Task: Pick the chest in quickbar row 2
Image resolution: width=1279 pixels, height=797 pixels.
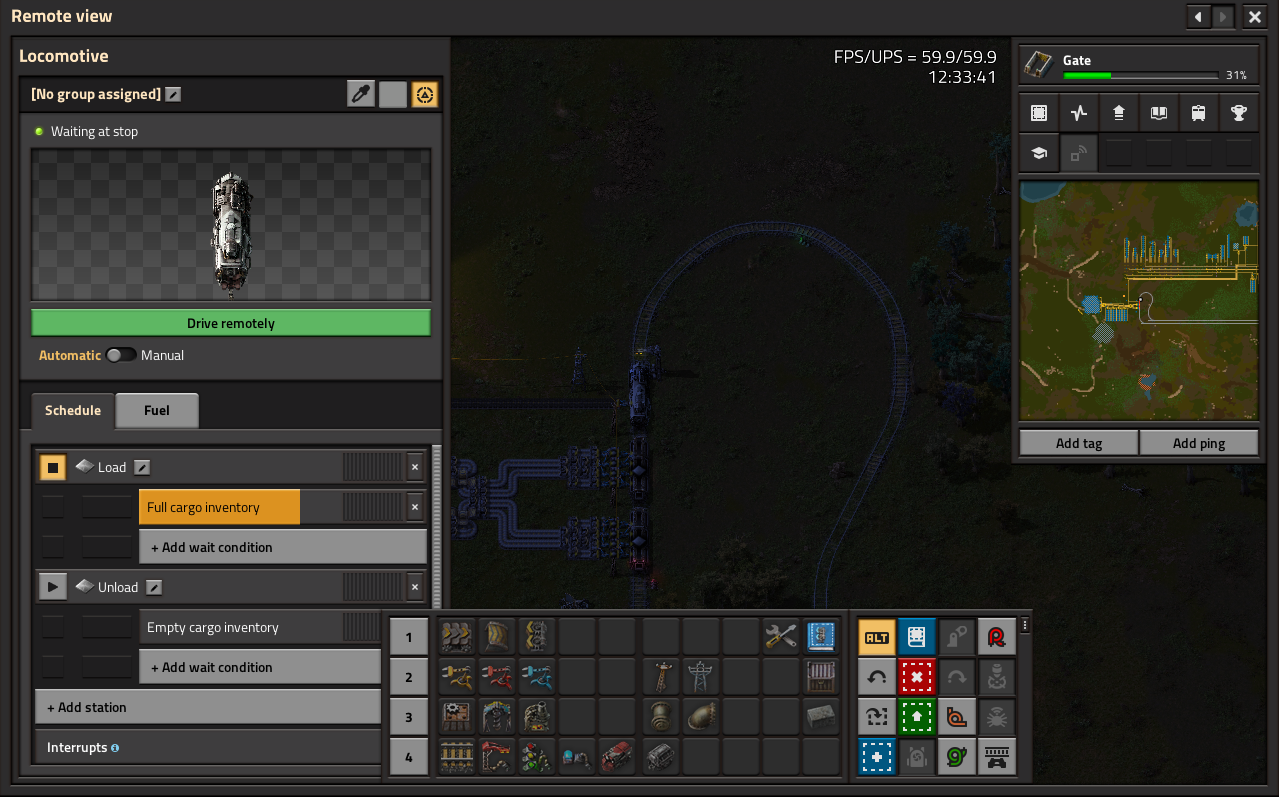Action: point(821,676)
